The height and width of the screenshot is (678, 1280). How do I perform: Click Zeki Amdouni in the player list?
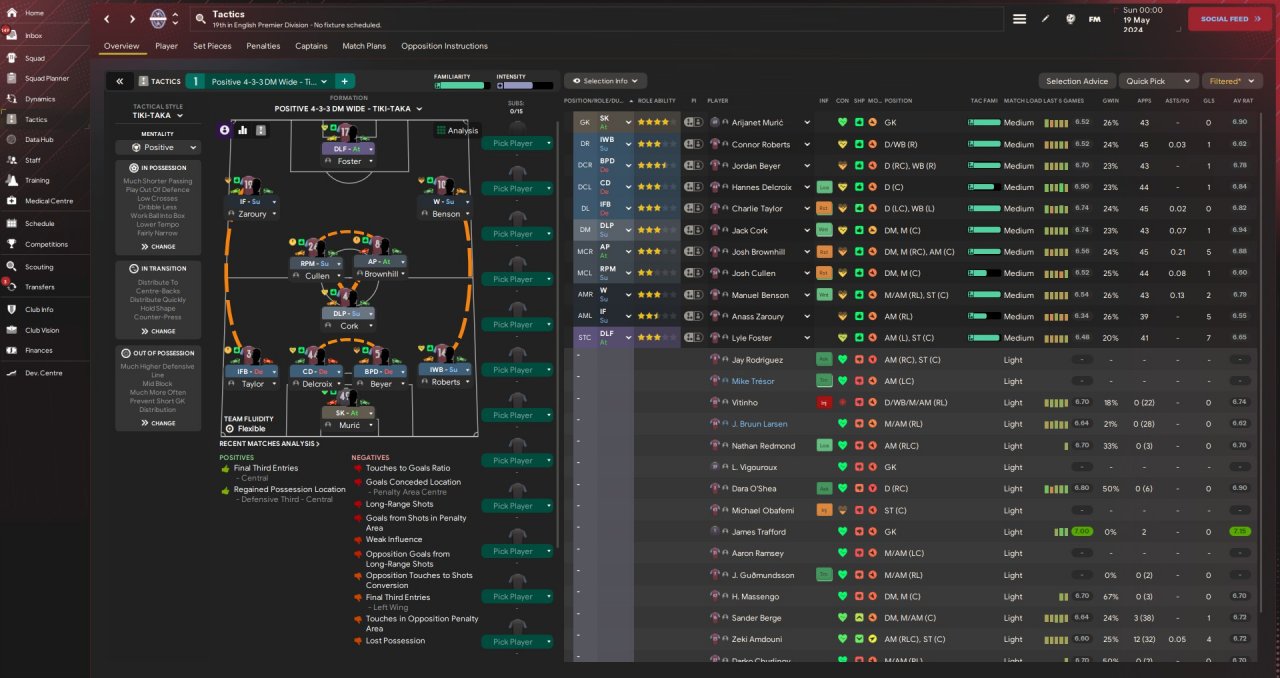coord(757,639)
